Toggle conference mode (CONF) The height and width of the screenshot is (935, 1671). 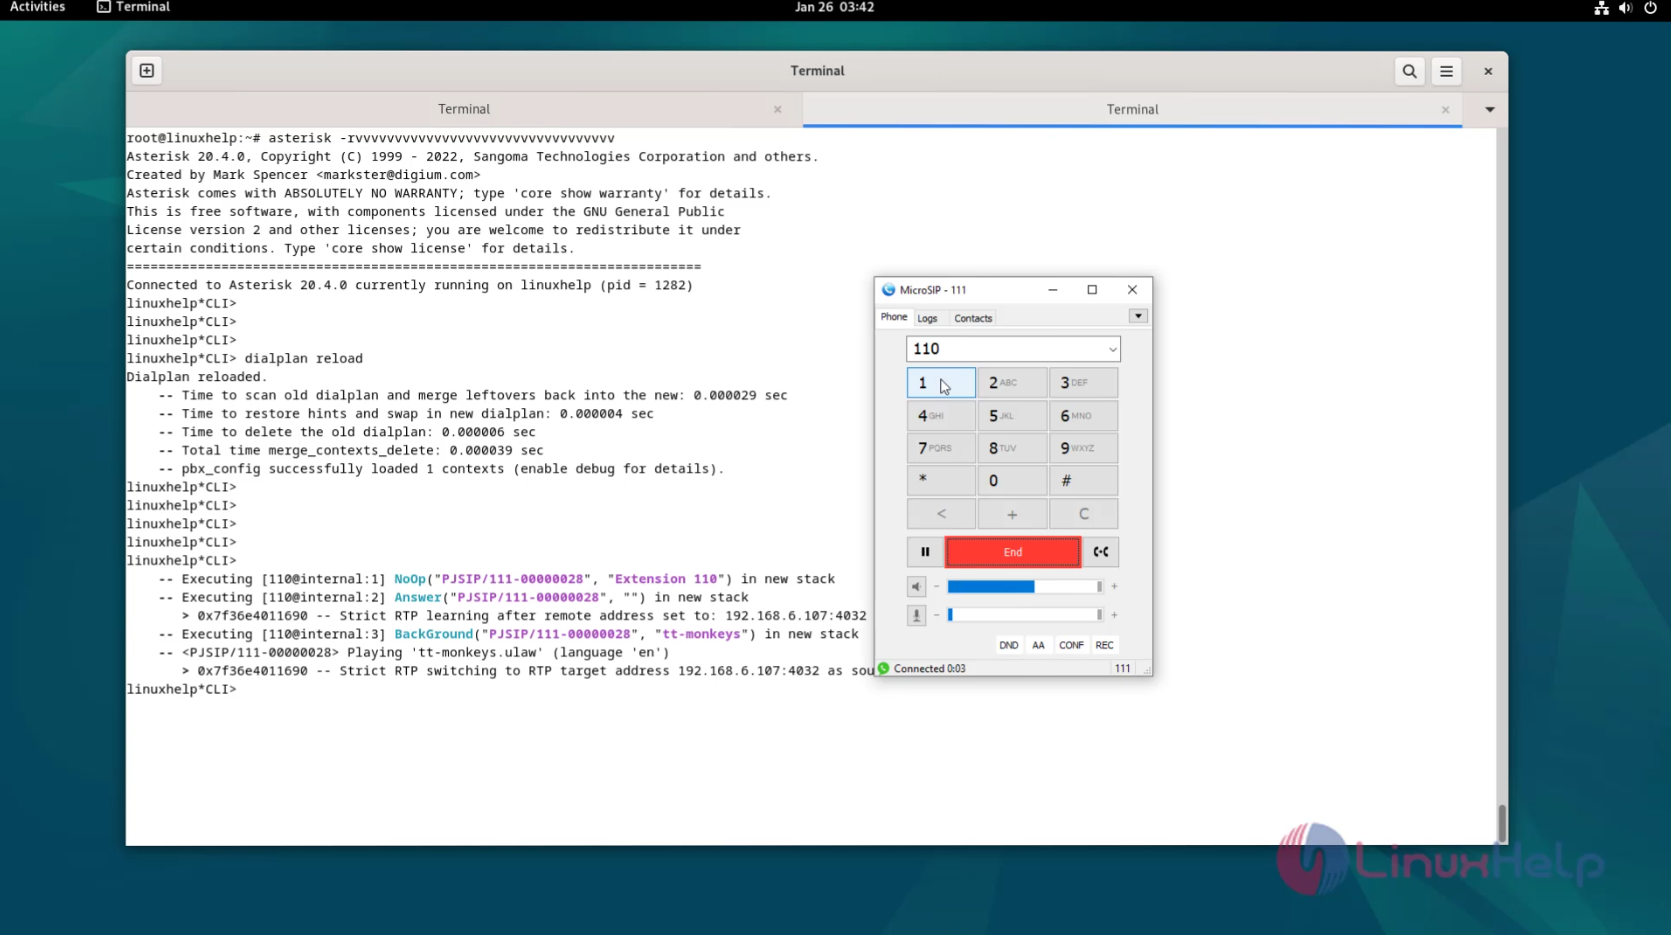1071,645
